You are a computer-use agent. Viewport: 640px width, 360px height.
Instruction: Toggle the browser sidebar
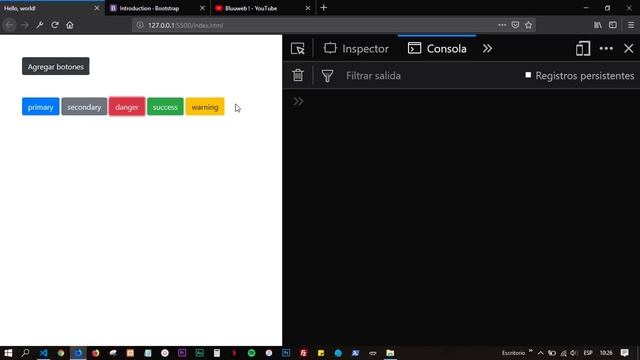pyautogui.click(x=613, y=25)
